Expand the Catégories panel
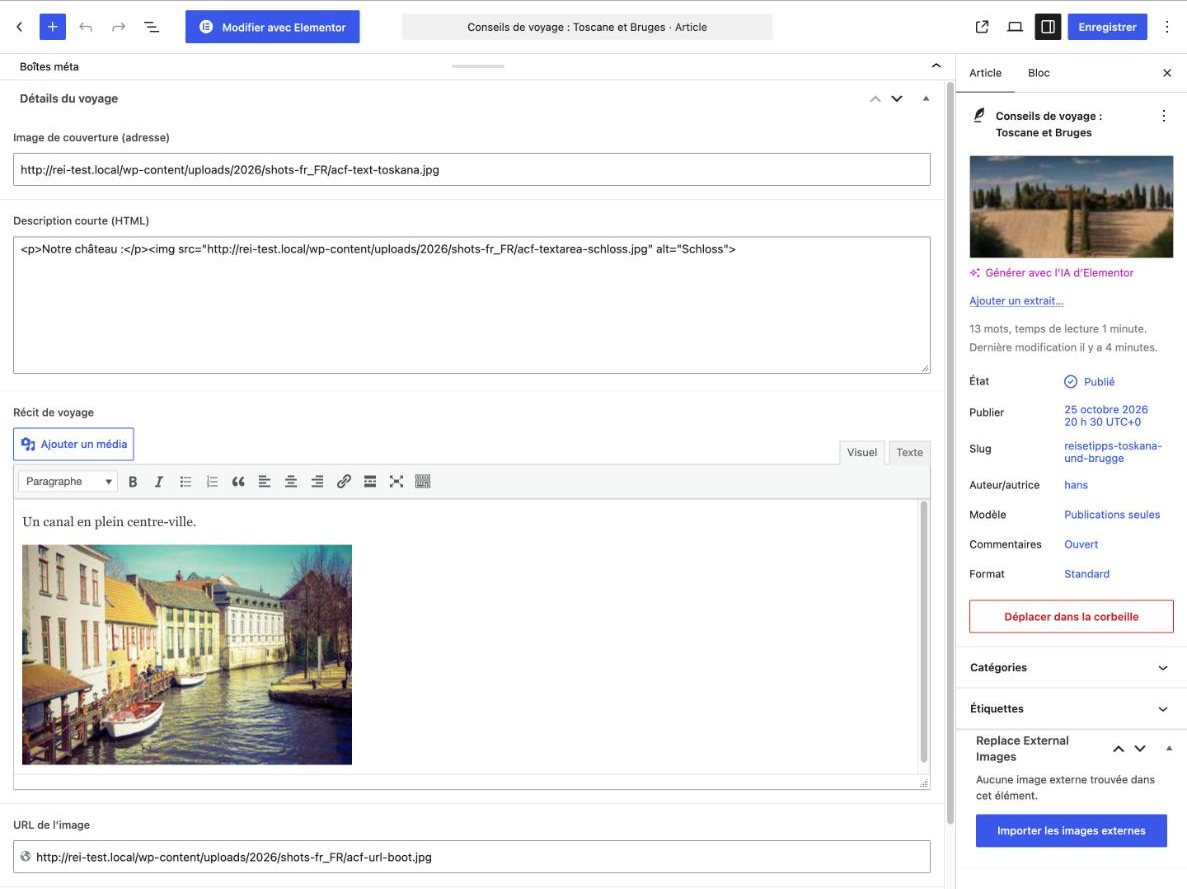1187x889 pixels. coord(1070,668)
